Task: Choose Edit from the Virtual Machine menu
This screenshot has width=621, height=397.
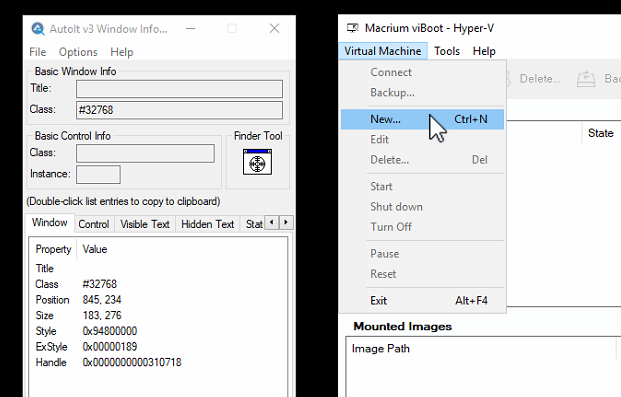Action: 423,139
